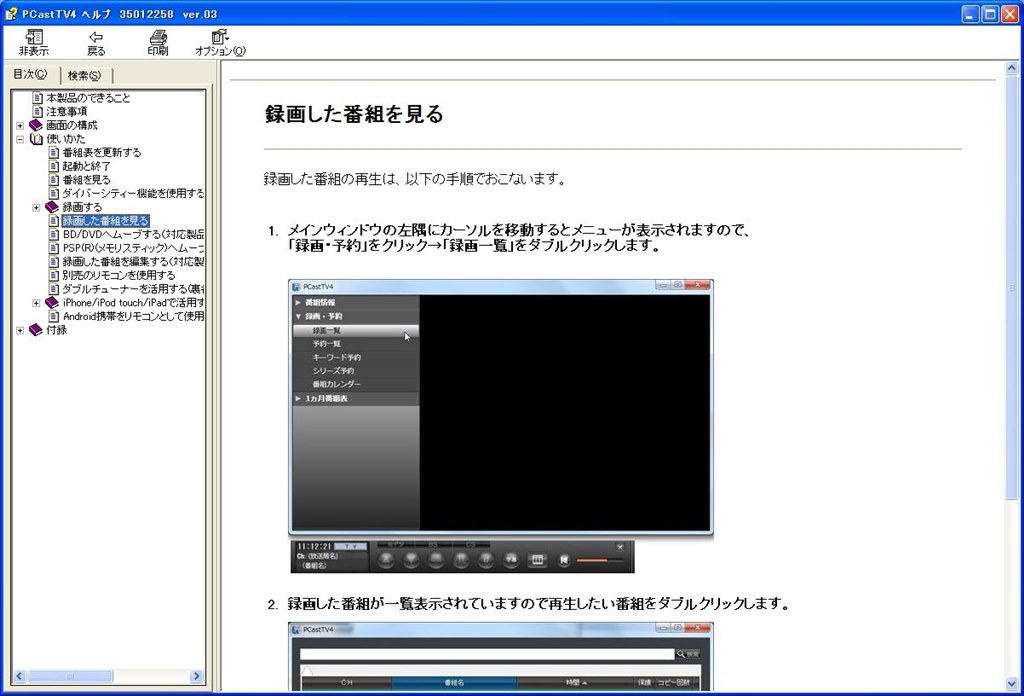This screenshot has width=1024, height=696.
Task: Collapse the 使いかた tree node
Action: coord(20,139)
